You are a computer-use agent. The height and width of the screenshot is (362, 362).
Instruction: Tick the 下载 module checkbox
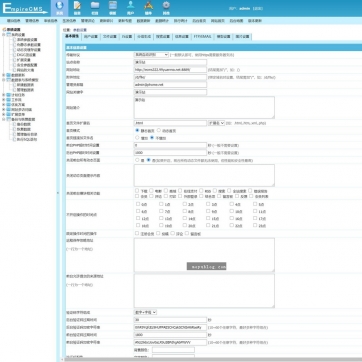click(137, 191)
